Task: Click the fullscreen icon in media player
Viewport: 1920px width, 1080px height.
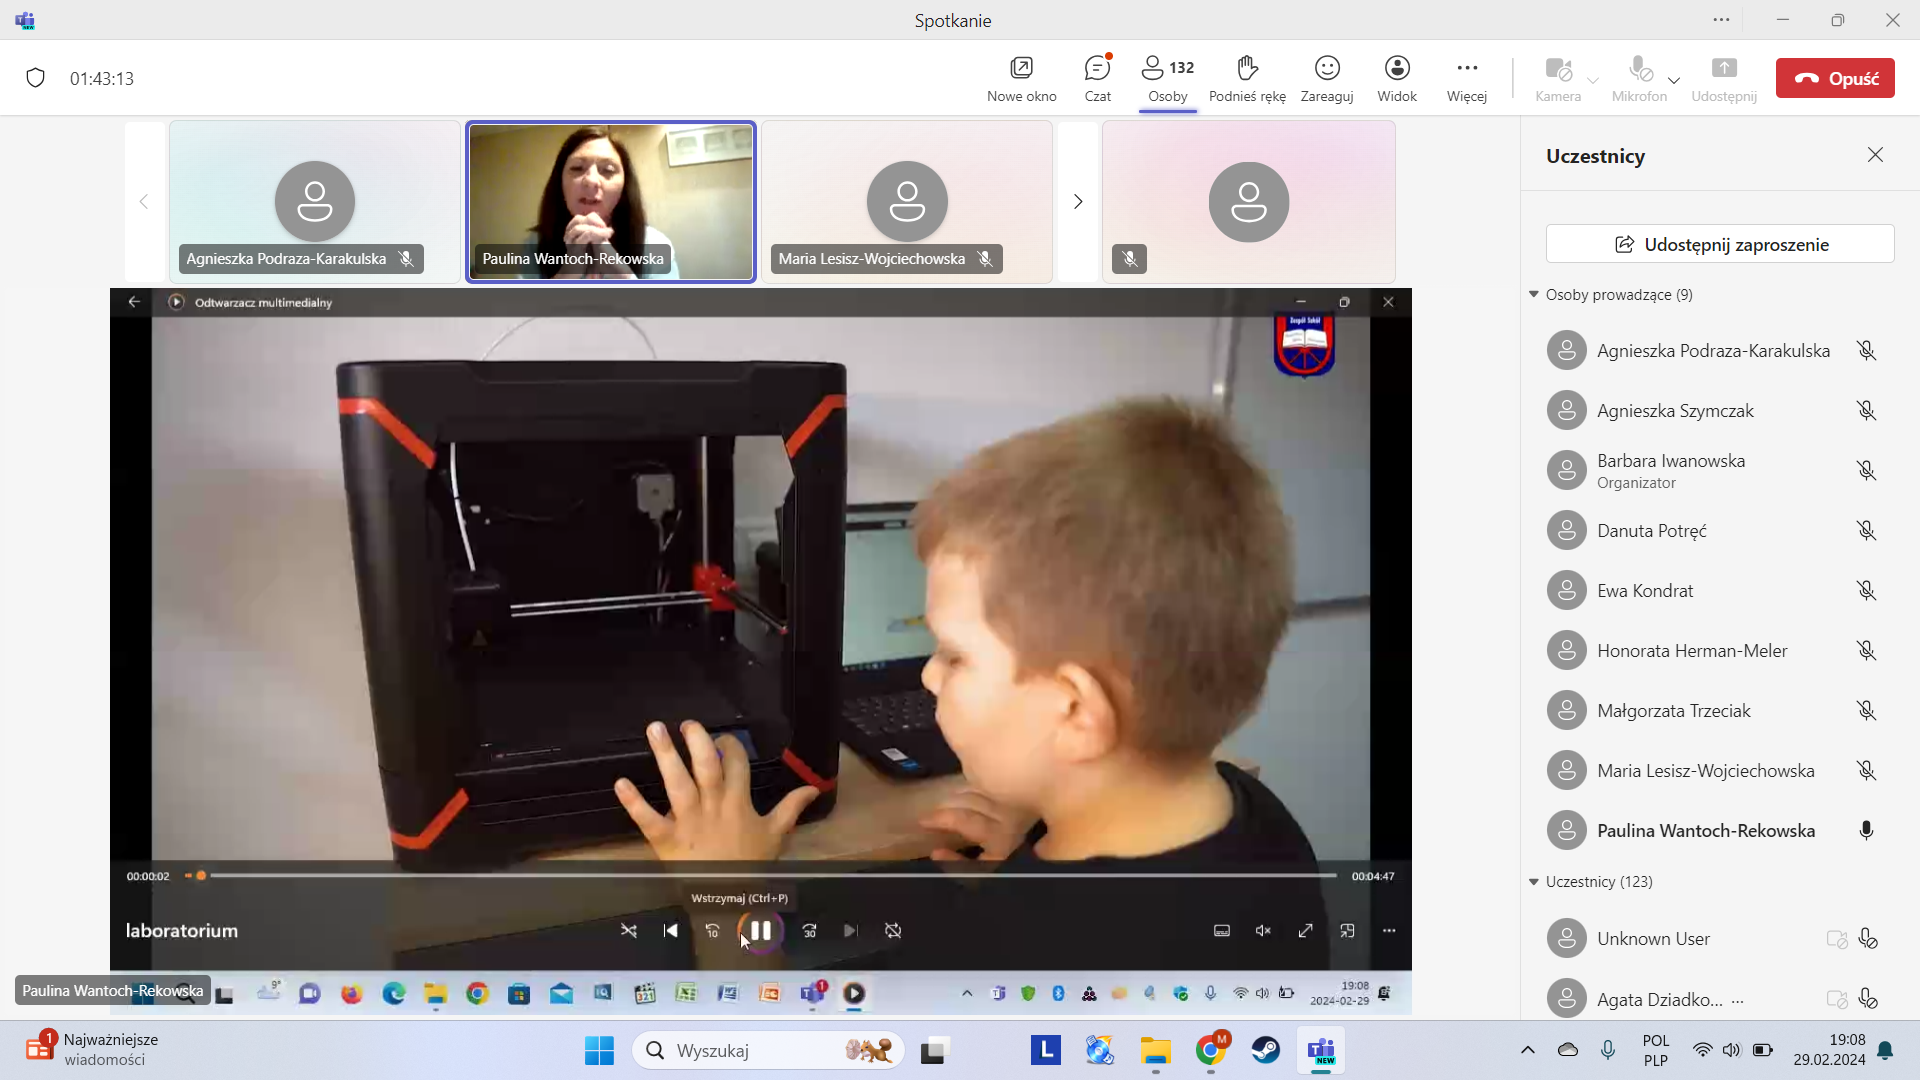Action: pos(1305,930)
